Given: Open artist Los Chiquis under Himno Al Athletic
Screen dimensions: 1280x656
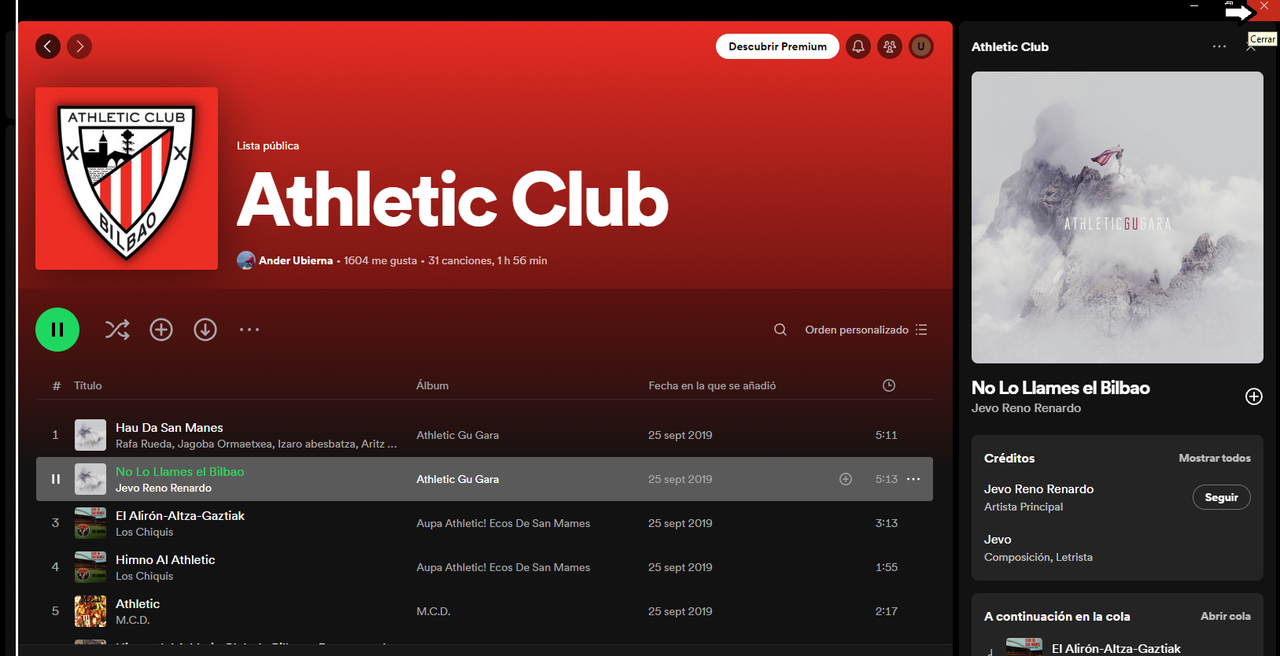Looking at the screenshot, I should 144,576.
